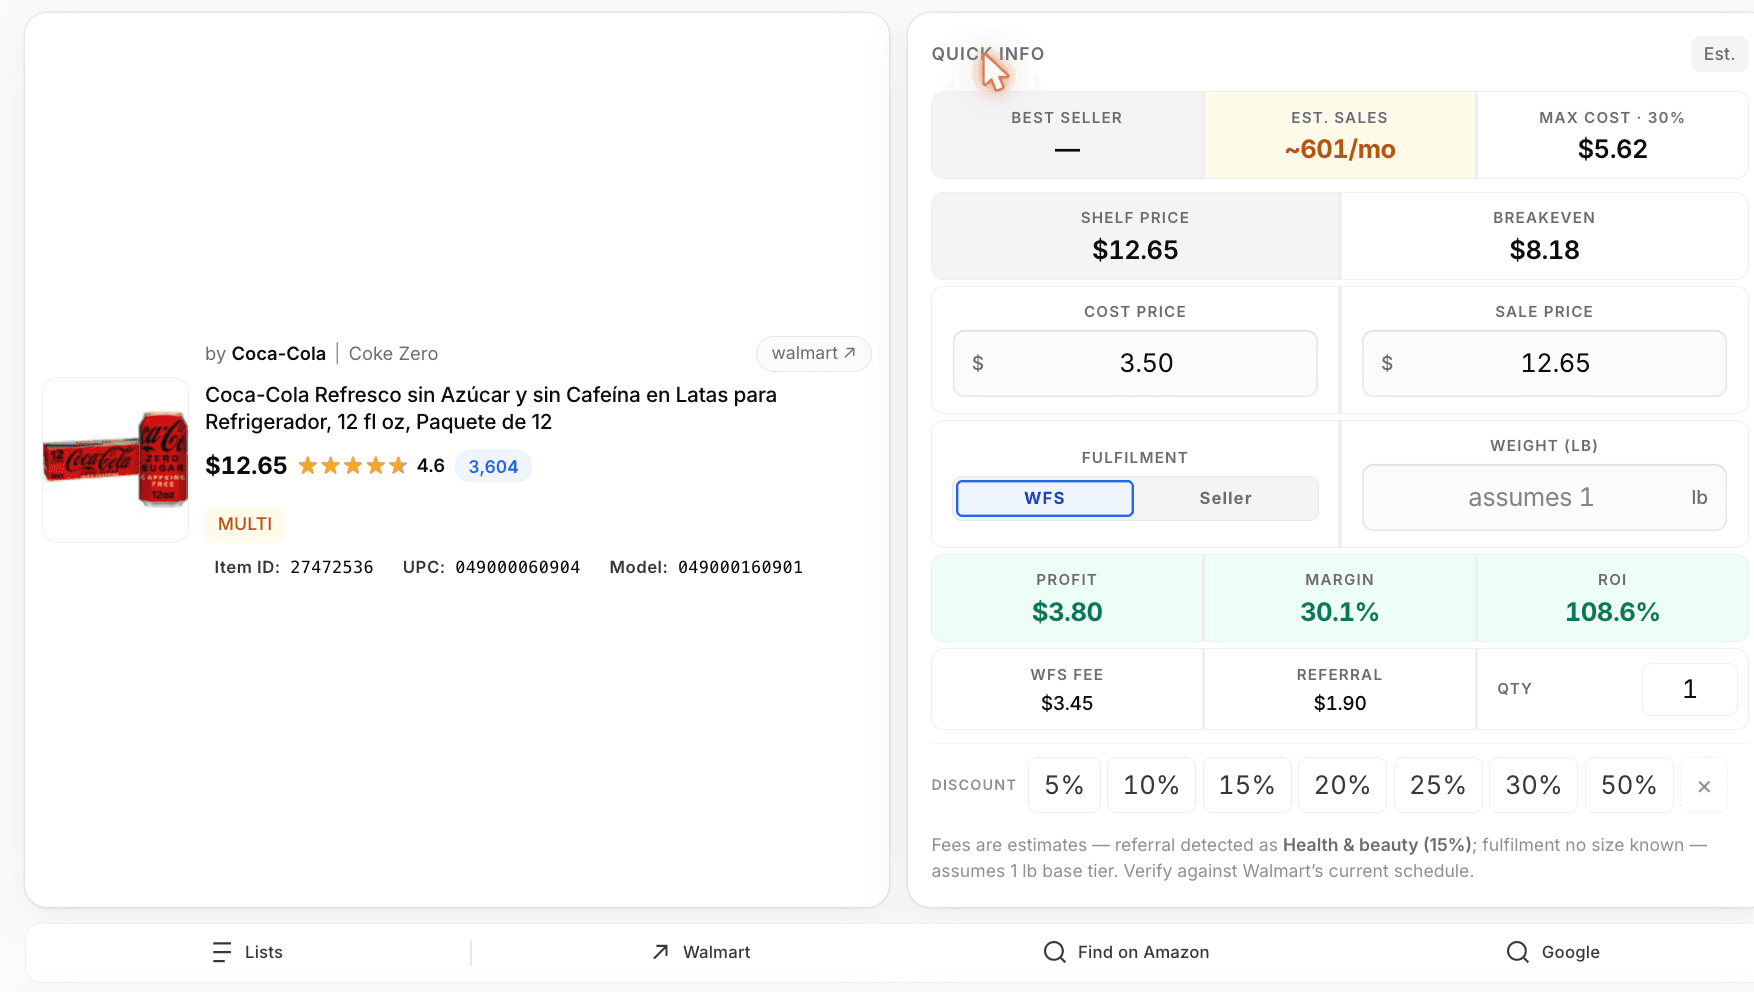Apply the 10% discount

(x=1151, y=785)
